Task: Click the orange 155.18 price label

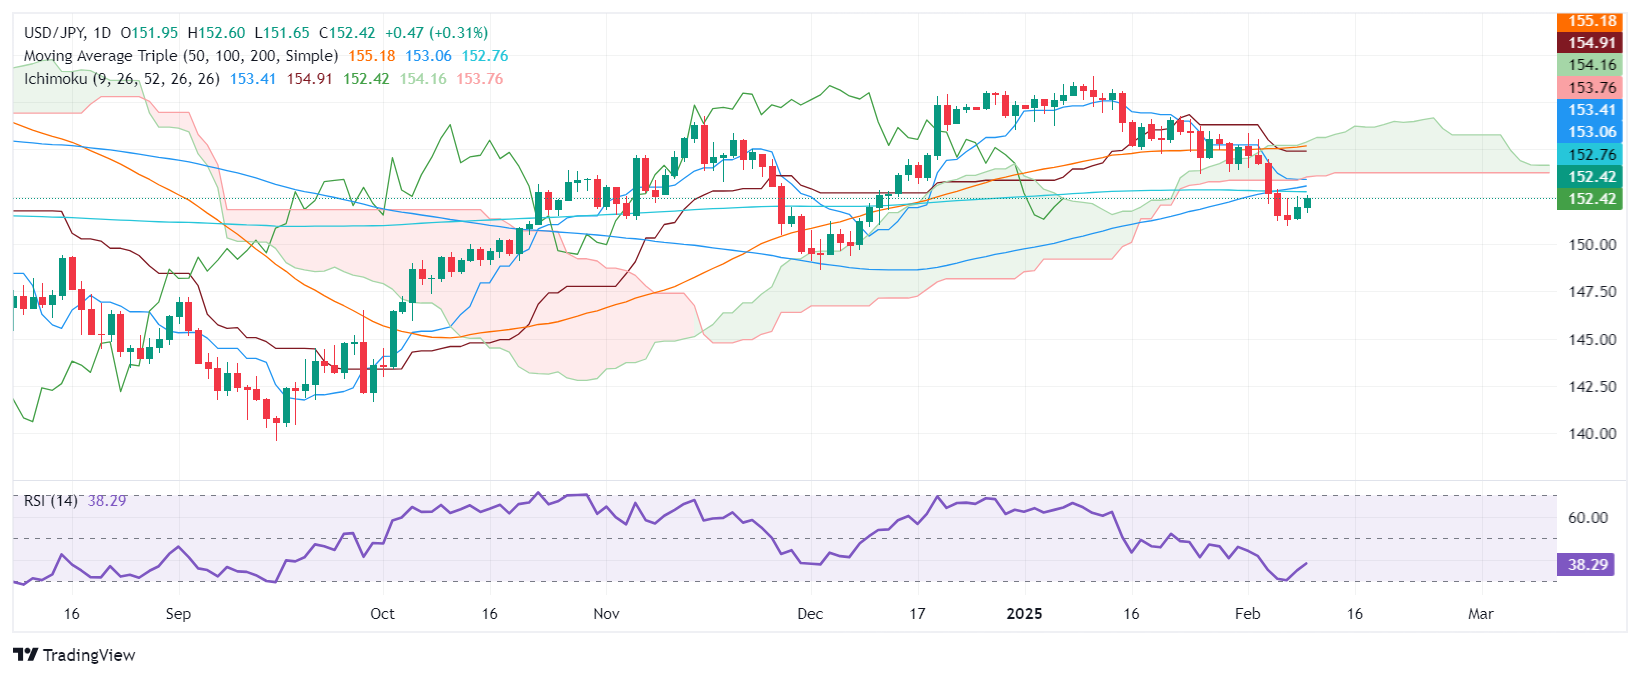Action: point(1590,21)
